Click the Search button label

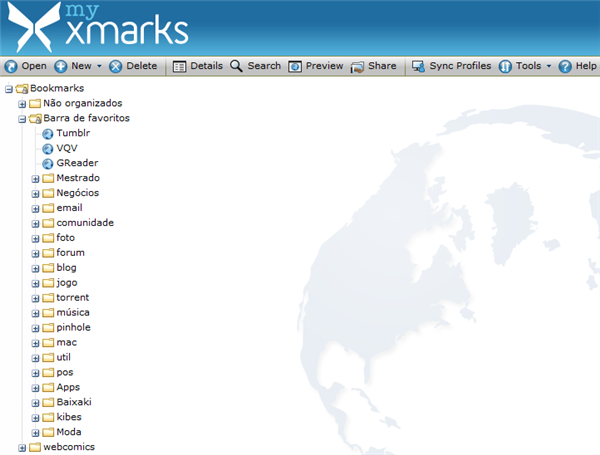264,66
